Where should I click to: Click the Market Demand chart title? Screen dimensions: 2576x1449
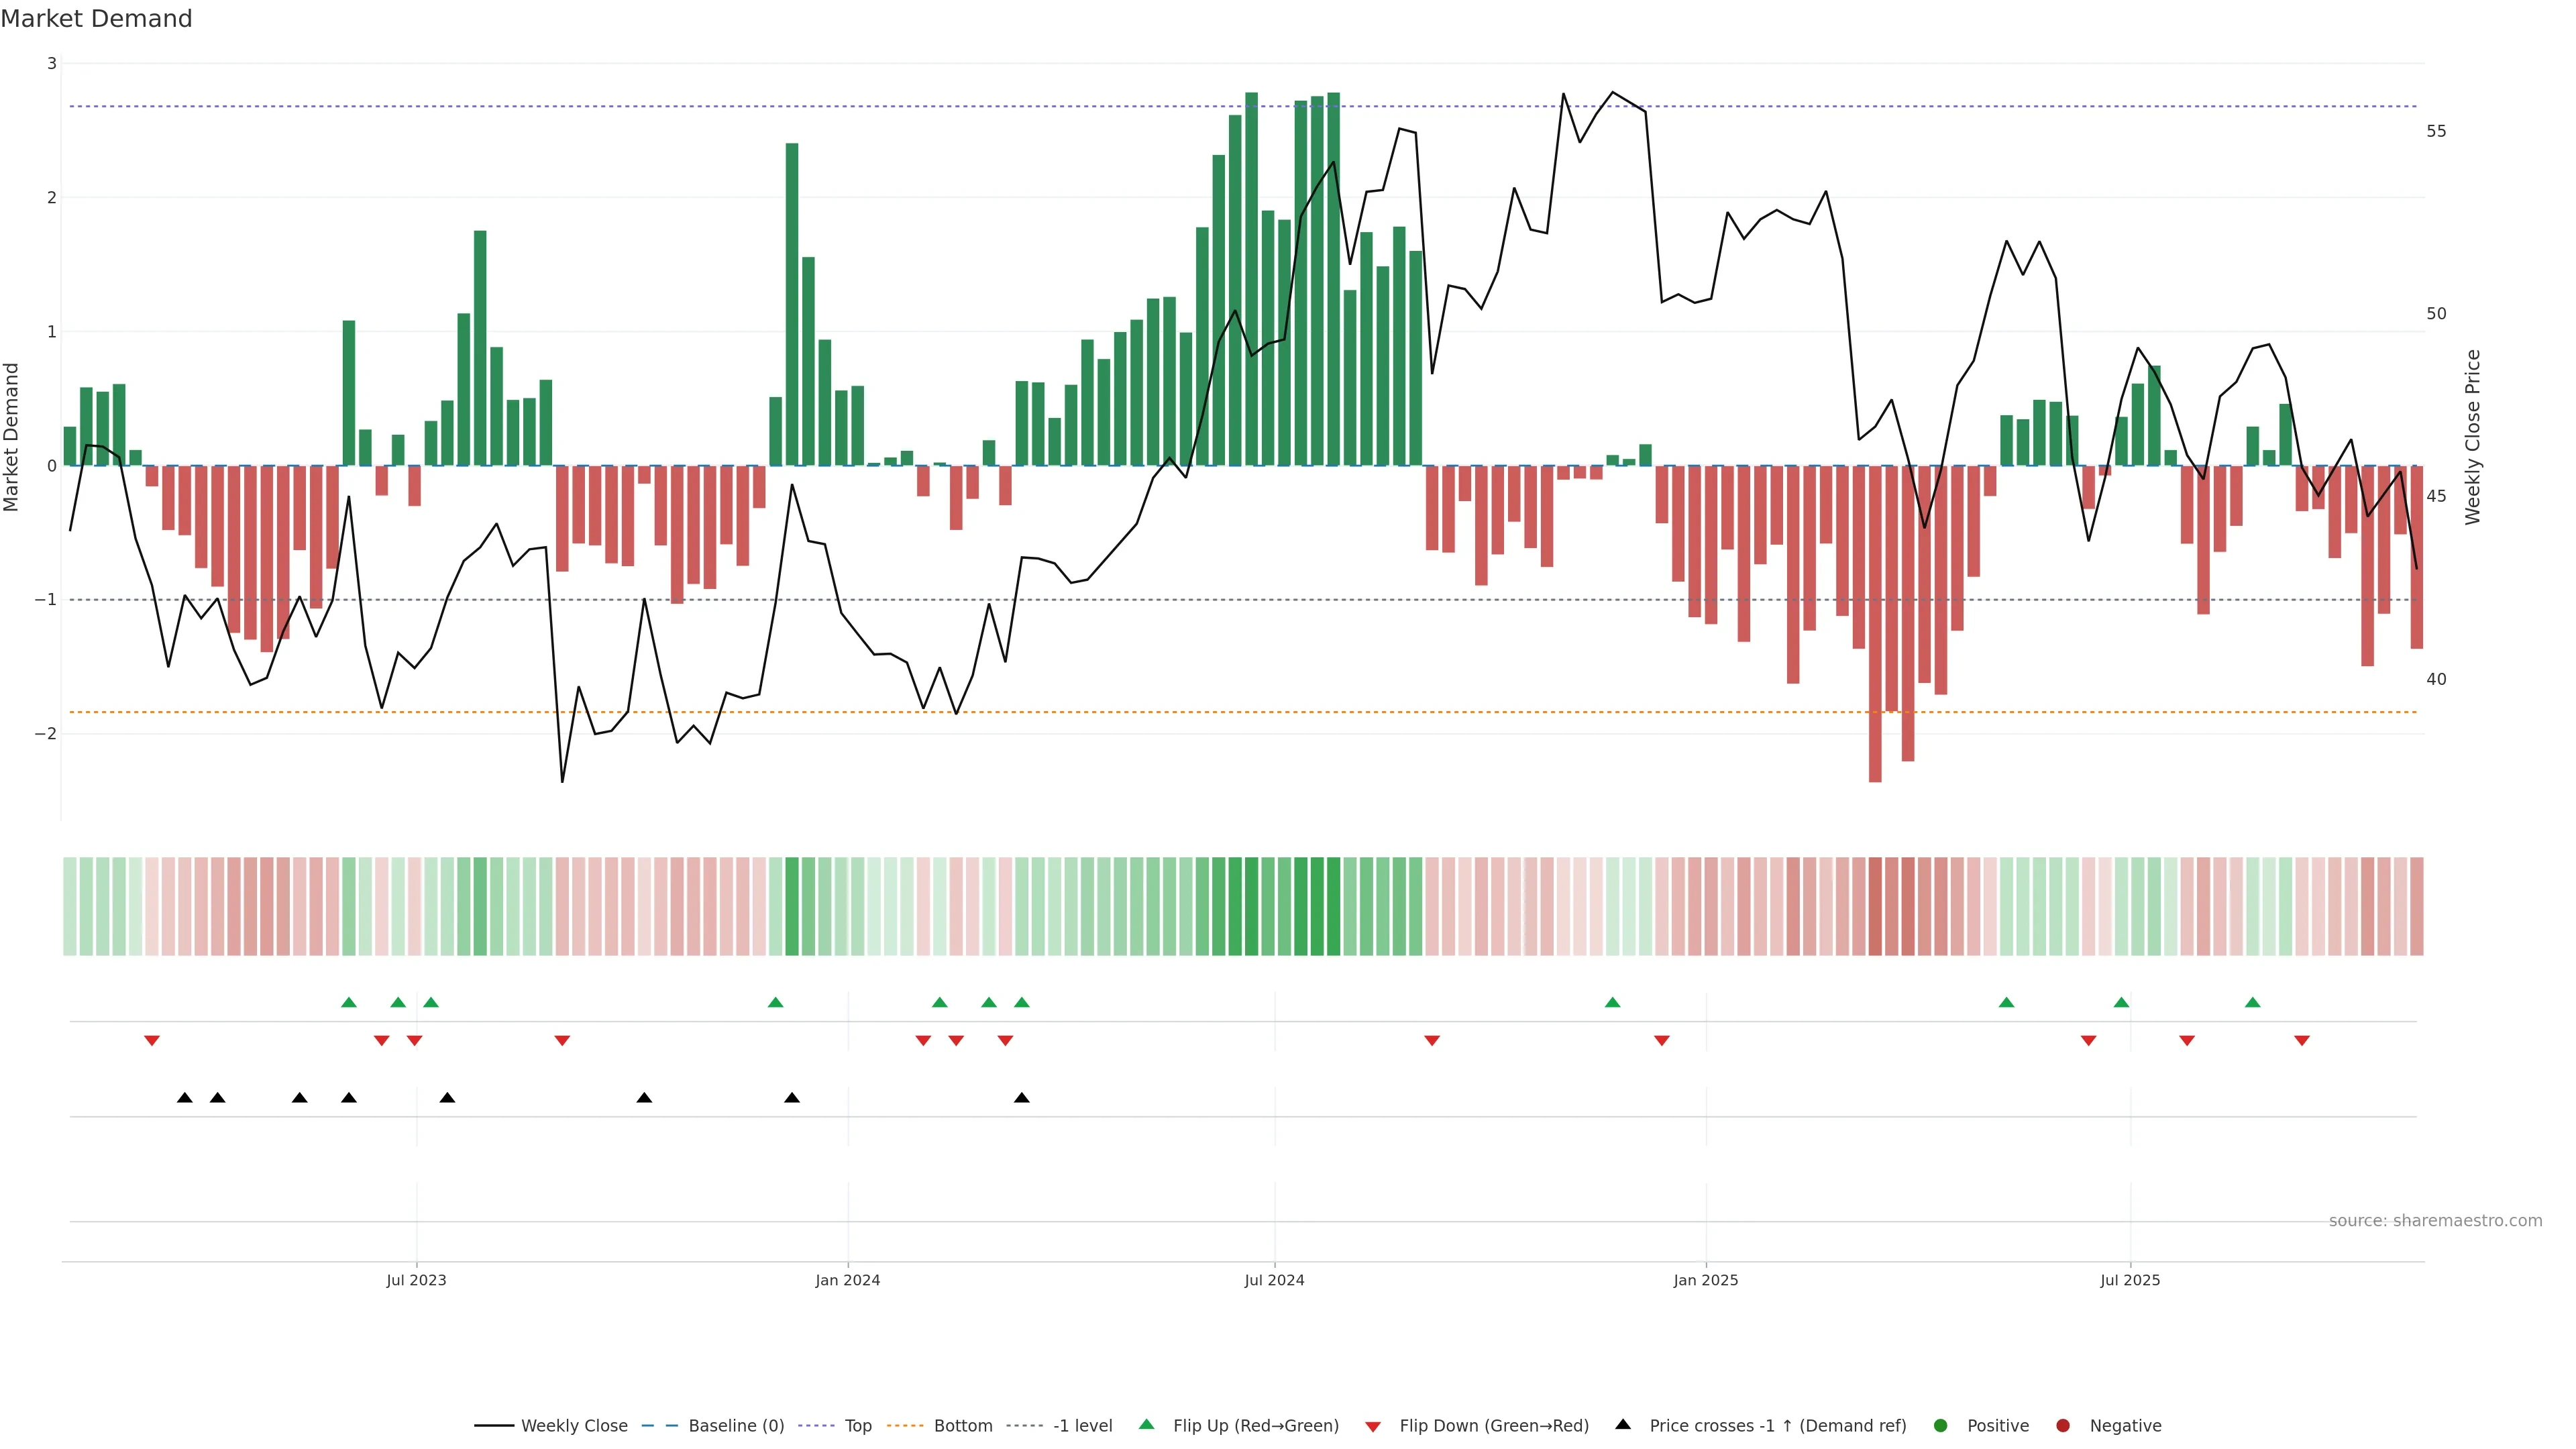[x=96, y=19]
